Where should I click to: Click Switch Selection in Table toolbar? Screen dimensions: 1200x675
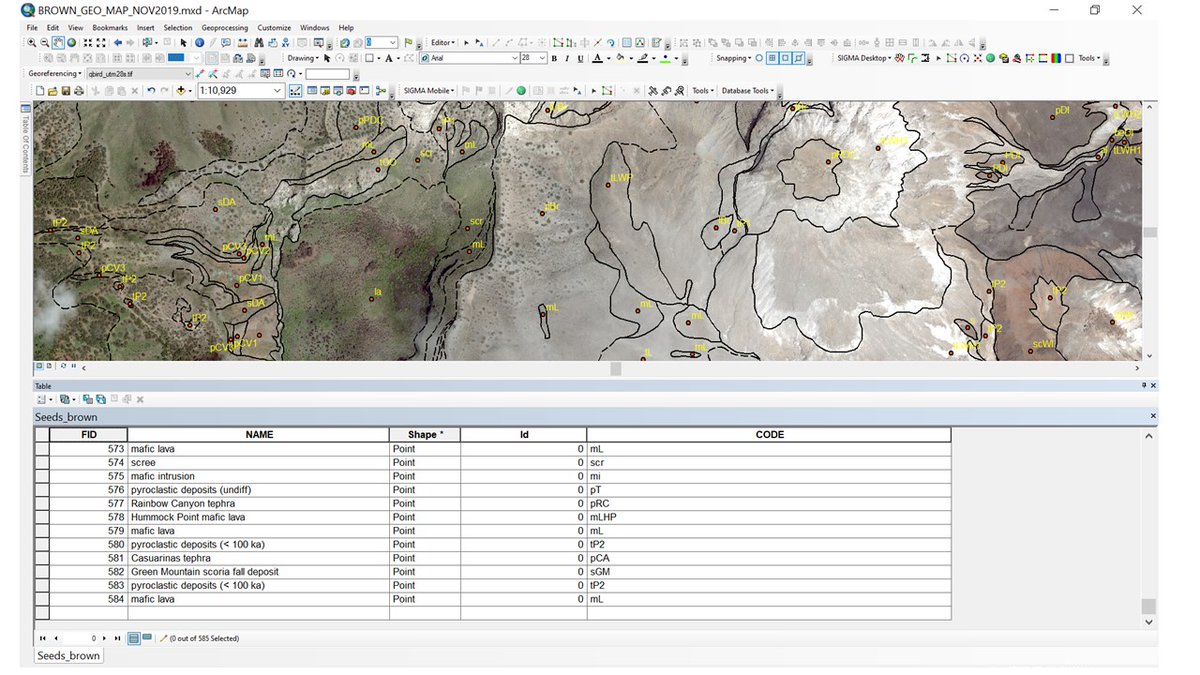[101, 399]
